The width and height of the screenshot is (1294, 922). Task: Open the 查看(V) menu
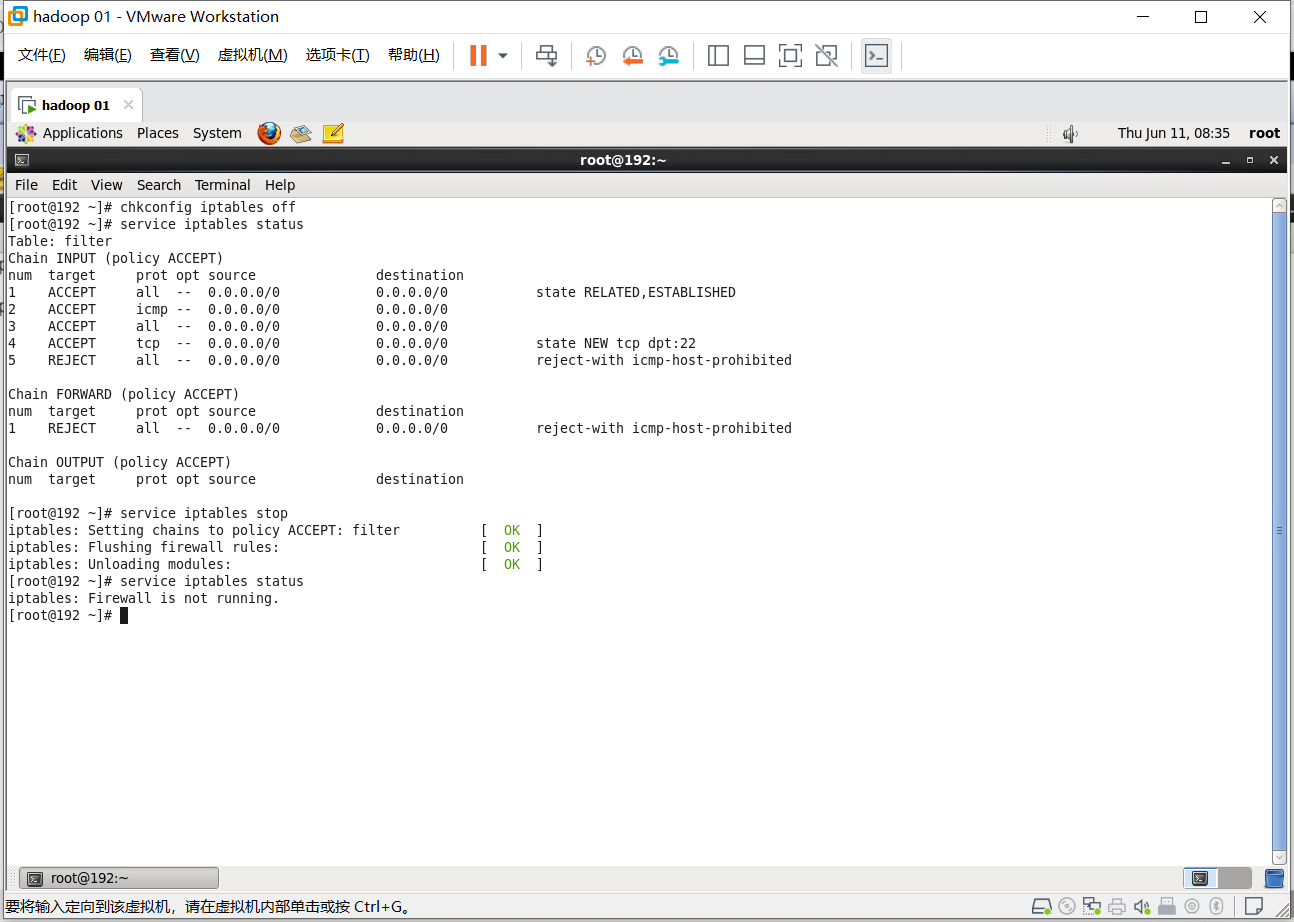click(175, 55)
